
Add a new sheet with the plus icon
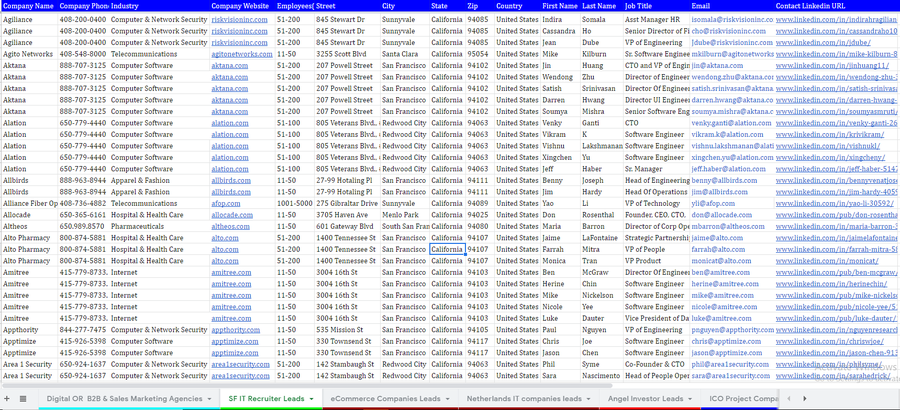point(7,399)
